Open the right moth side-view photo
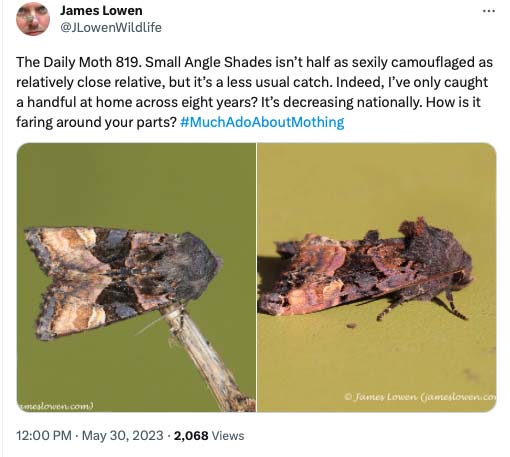 (377, 277)
